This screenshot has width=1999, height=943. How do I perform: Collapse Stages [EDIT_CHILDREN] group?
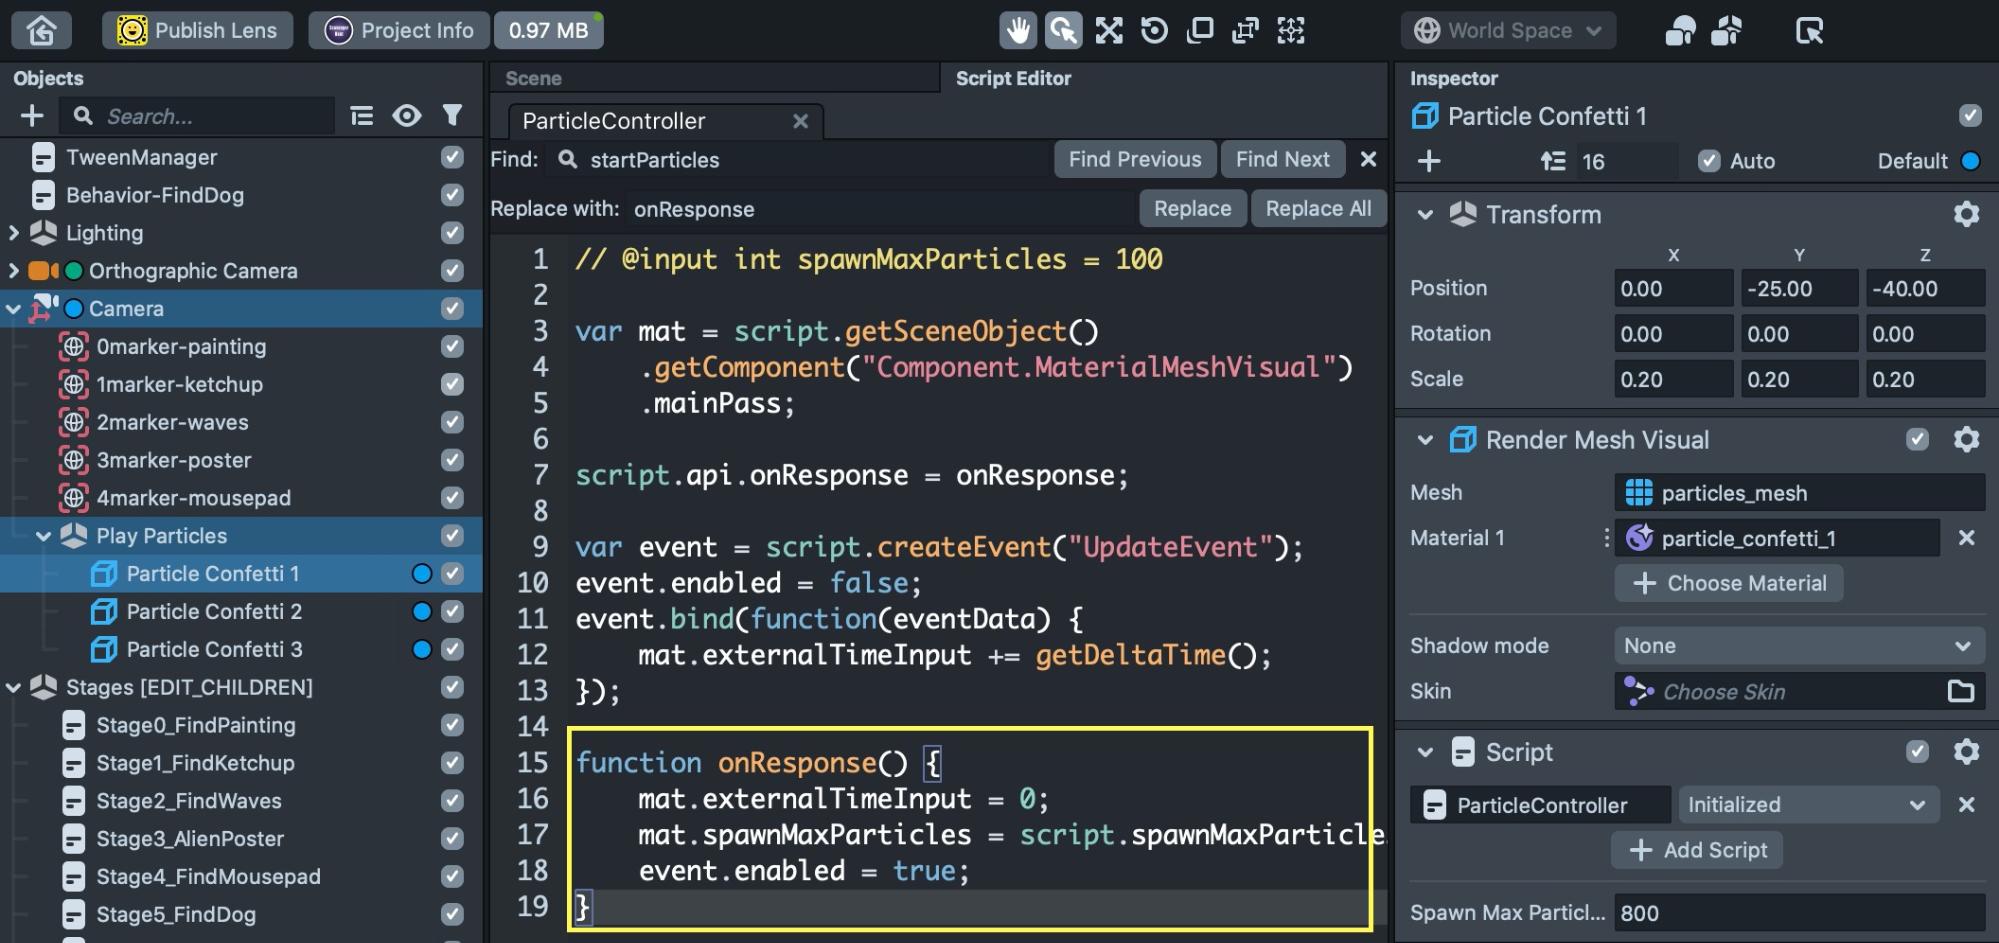(13, 687)
